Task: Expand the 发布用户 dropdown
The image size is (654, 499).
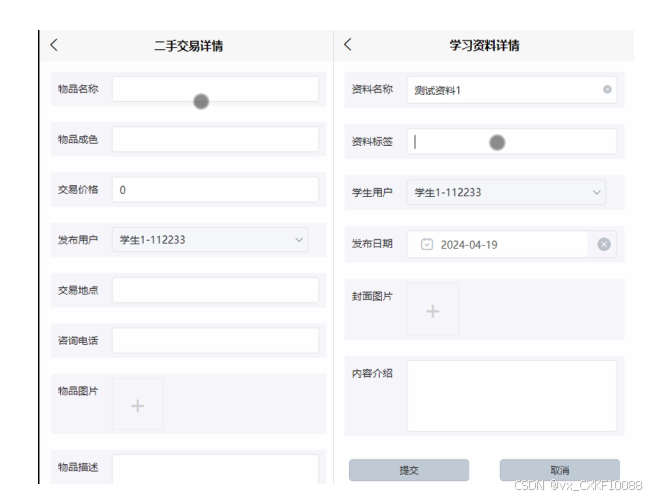Action: click(x=210, y=240)
